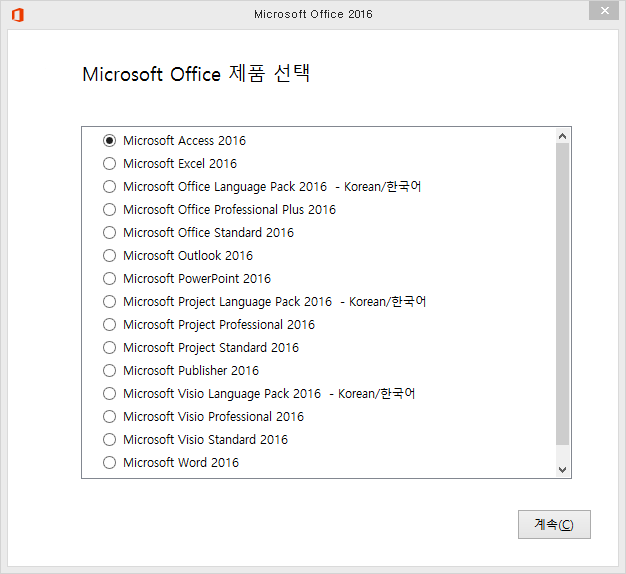Select the Microsoft Word 2016 radio button
The height and width of the screenshot is (574, 626).
[x=109, y=463]
